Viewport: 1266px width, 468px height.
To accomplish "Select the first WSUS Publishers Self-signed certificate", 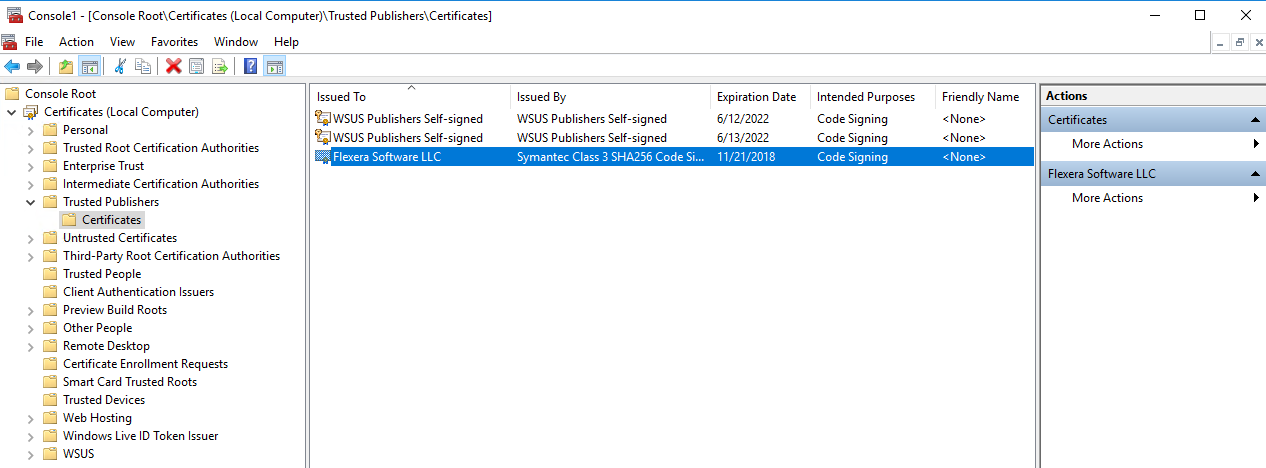I will point(407,119).
